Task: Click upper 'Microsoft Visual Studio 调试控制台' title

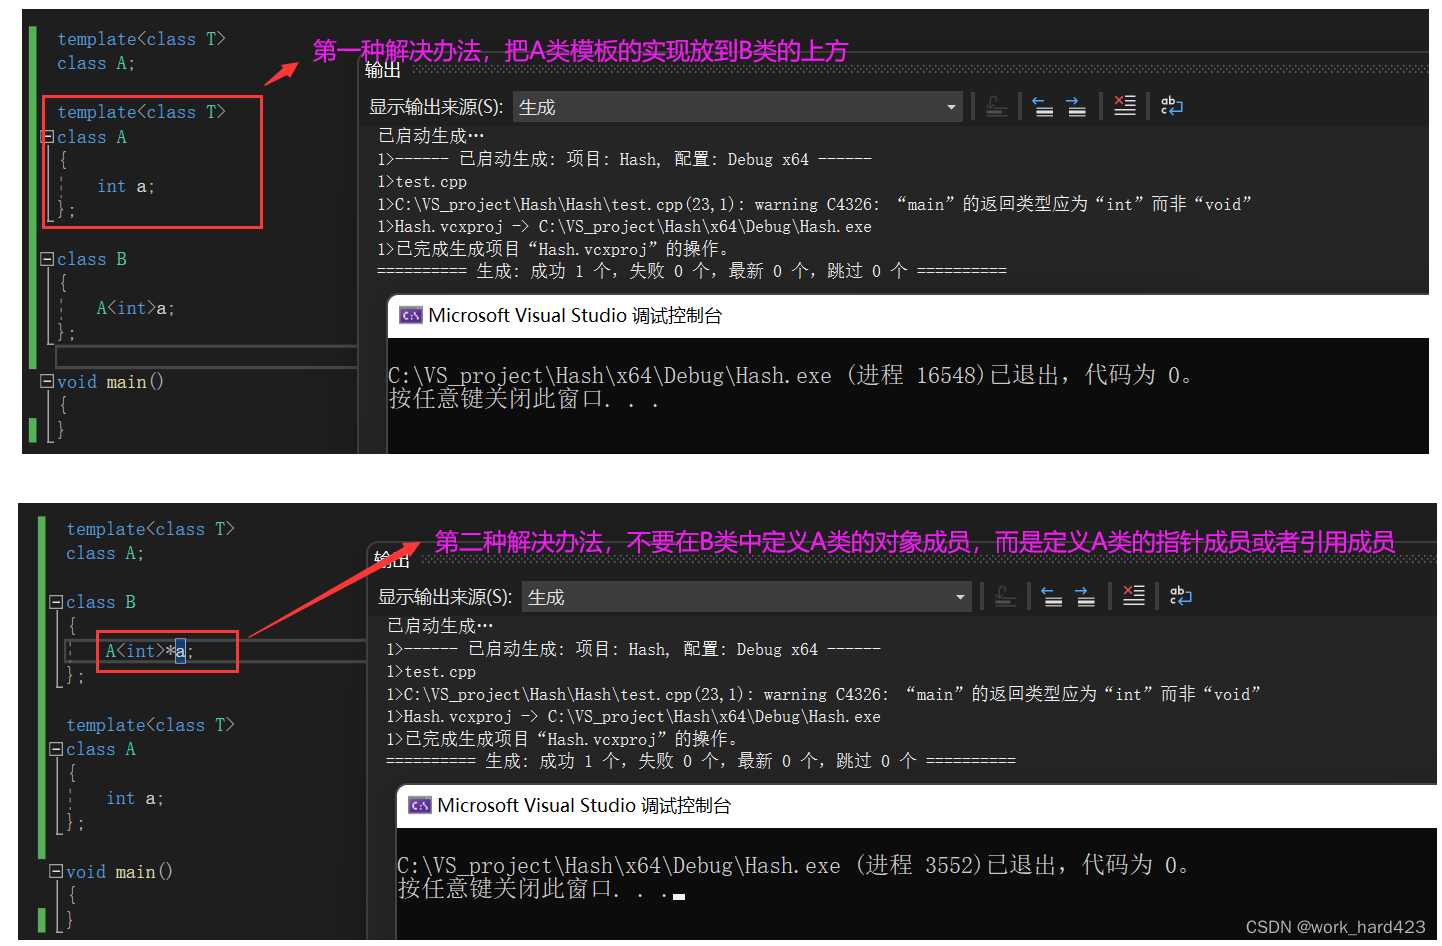Action: (x=575, y=316)
